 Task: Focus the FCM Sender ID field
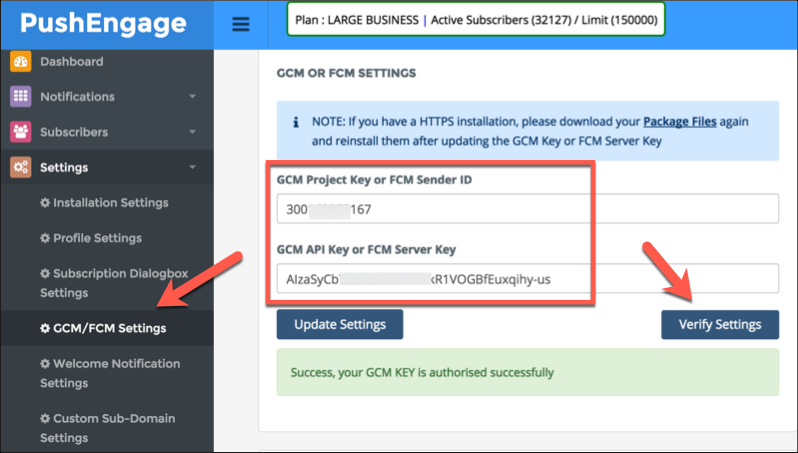[527, 209]
